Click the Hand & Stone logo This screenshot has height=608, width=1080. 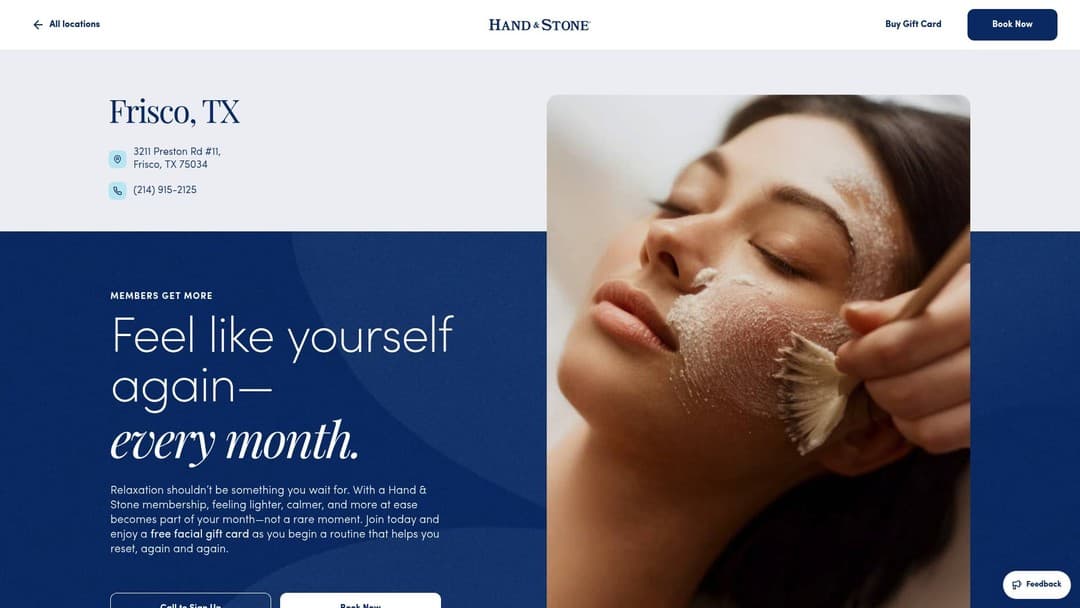click(539, 25)
